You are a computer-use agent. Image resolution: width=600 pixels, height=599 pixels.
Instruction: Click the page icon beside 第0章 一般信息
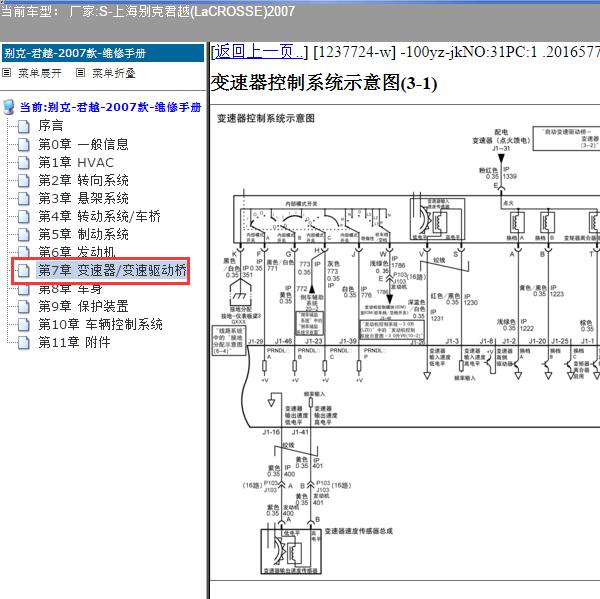[24, 144]
